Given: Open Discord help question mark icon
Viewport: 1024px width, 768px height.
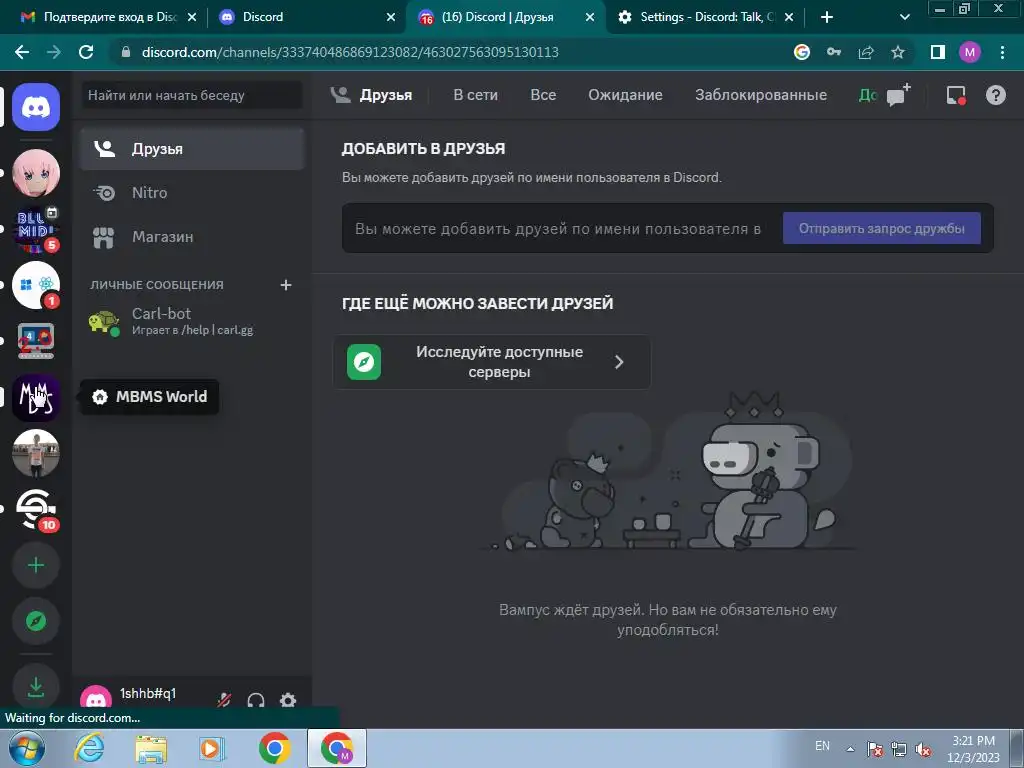Looking at the screenshot, I should click(995, 95).
